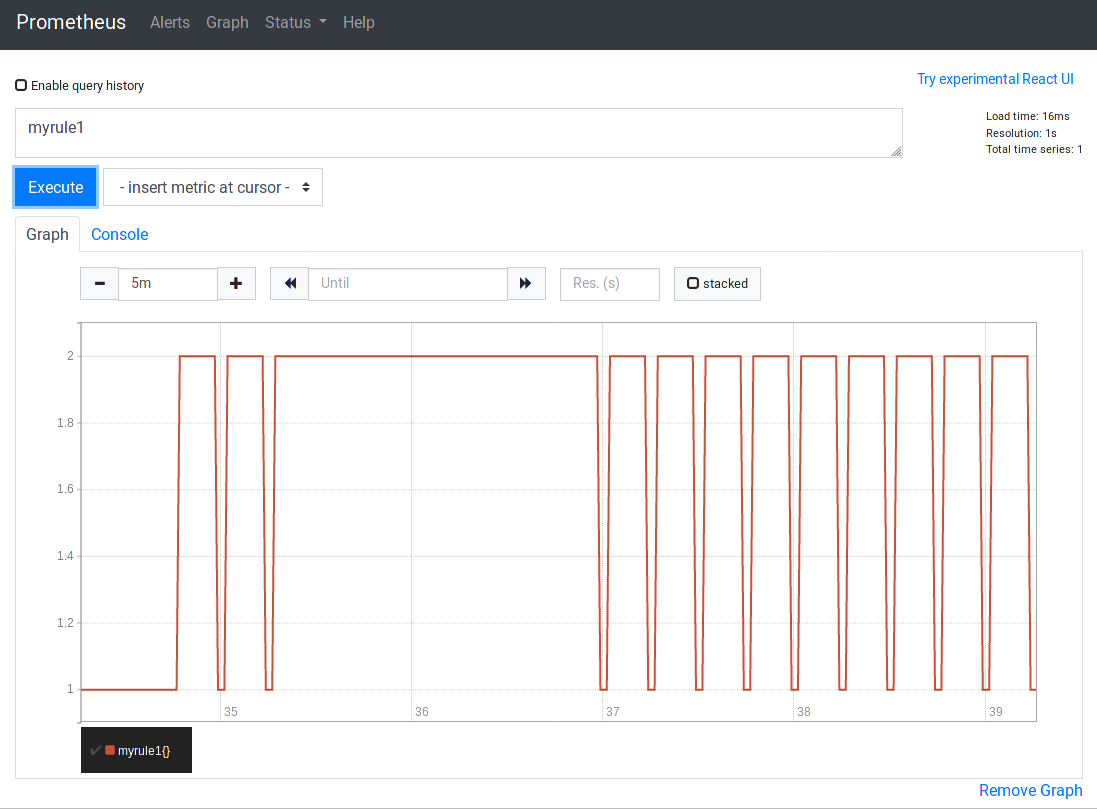The height and width of the screenshot is (809, 1097).
Task: Open the Help page from the navbar
Action: [359, 22]
